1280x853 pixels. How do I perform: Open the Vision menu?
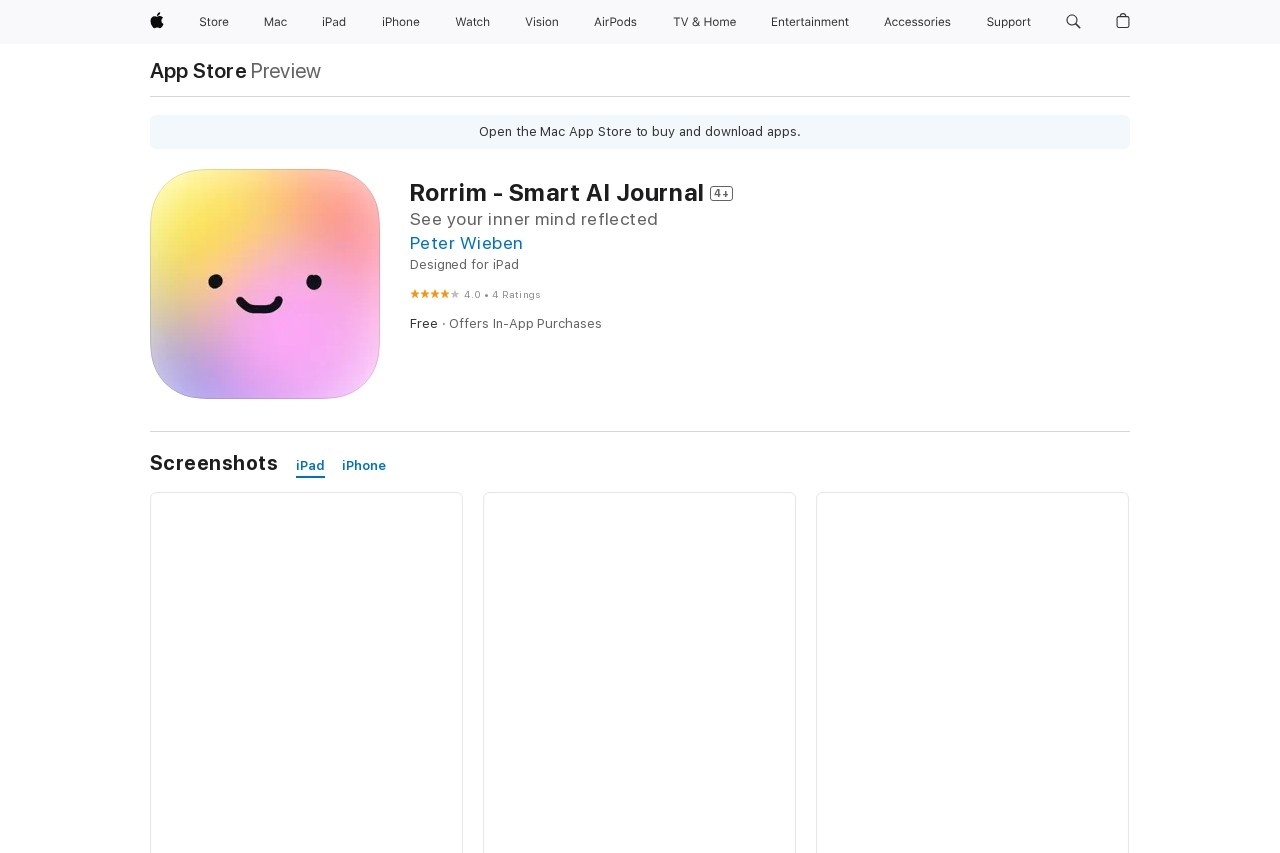coord(542,22)
